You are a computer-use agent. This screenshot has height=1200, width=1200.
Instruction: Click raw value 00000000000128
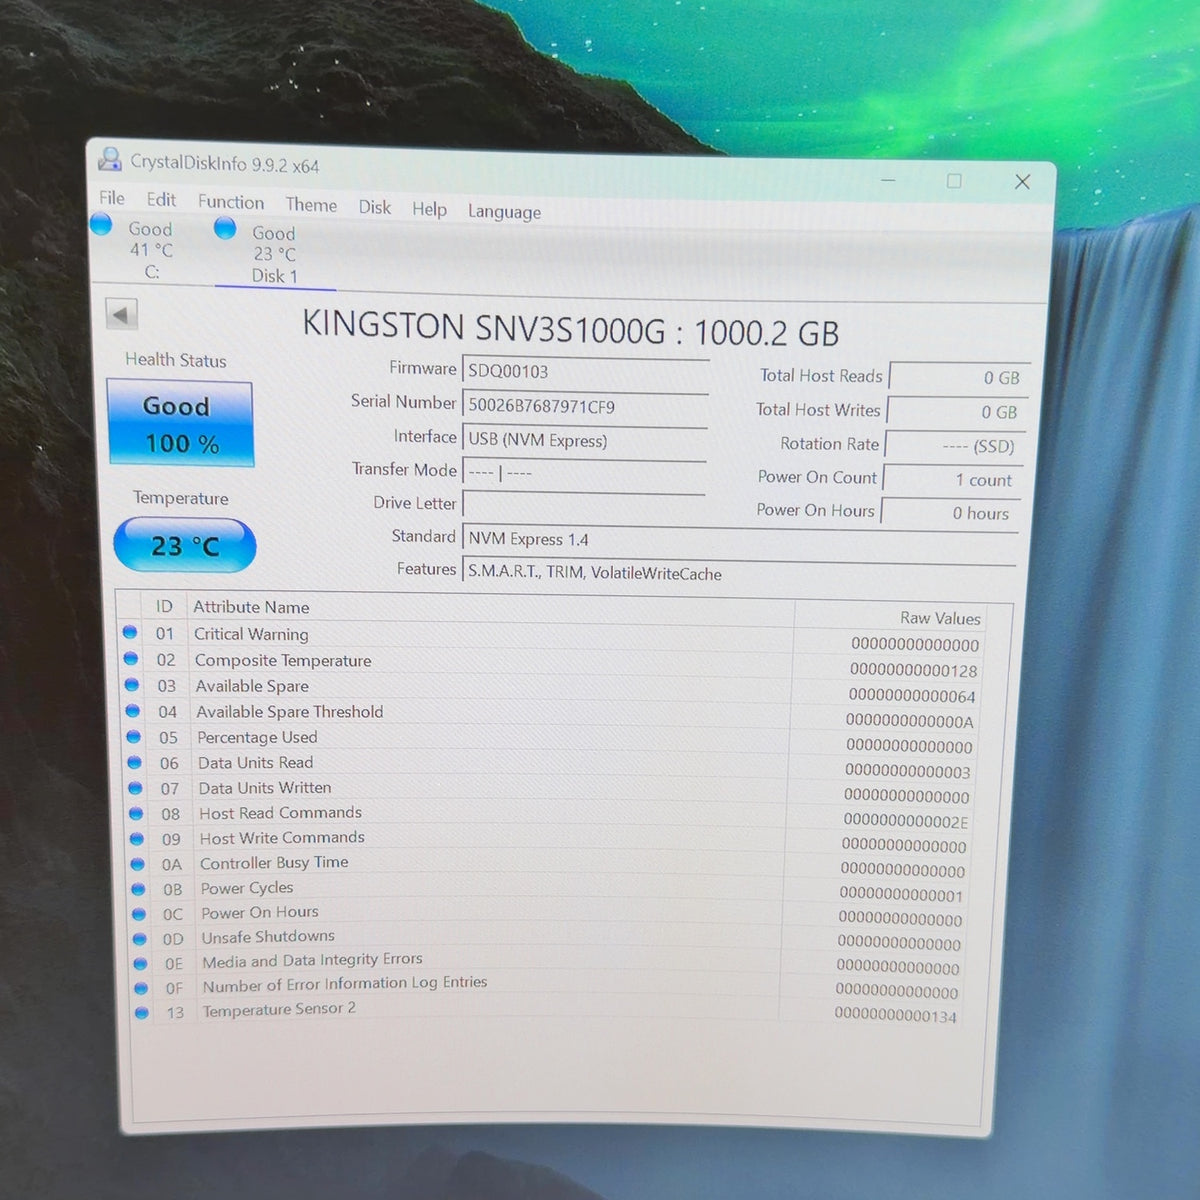(914, 670)
